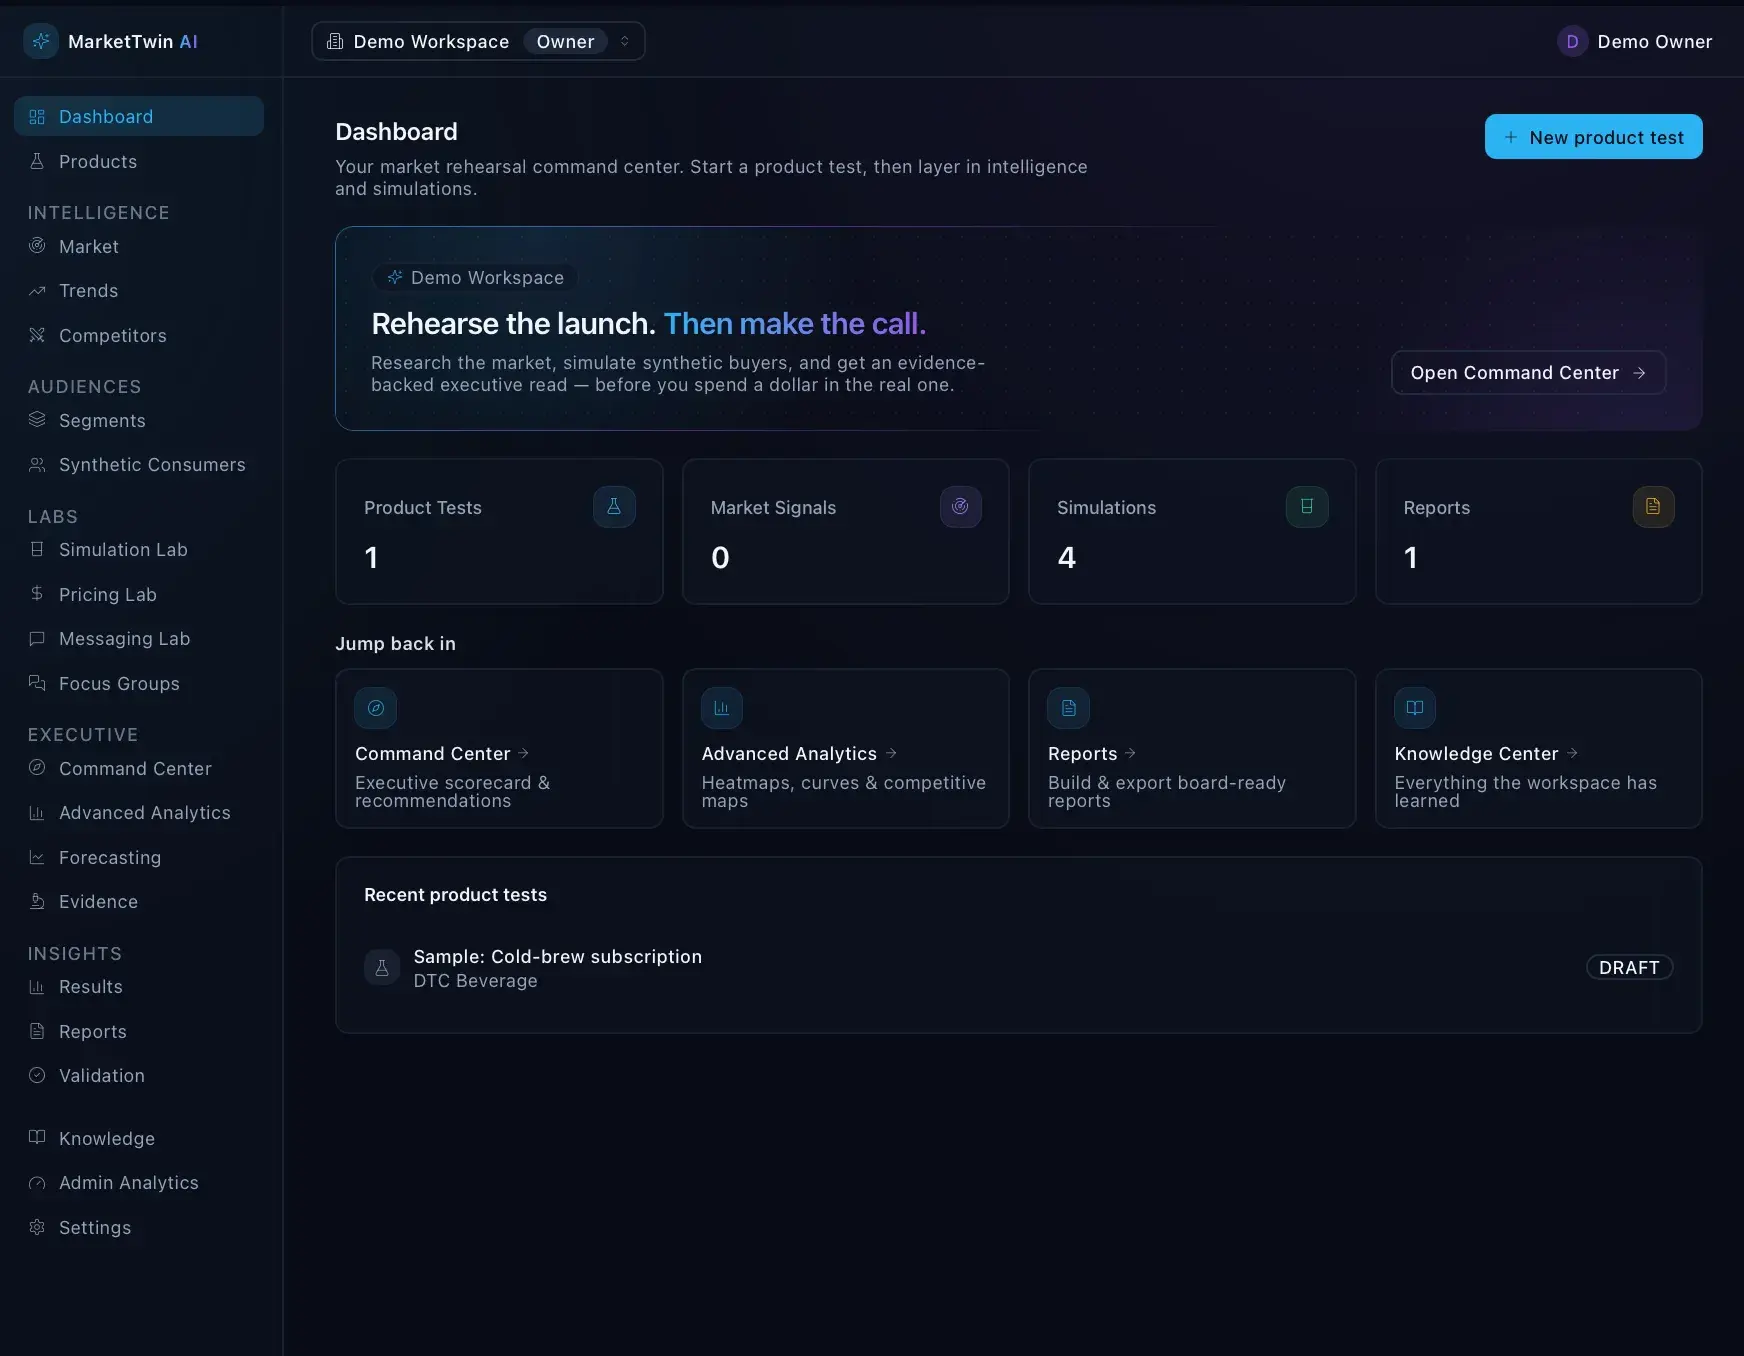
Task: Click the Trends line icon in sidebar
Action: click(x=37, y=291)
